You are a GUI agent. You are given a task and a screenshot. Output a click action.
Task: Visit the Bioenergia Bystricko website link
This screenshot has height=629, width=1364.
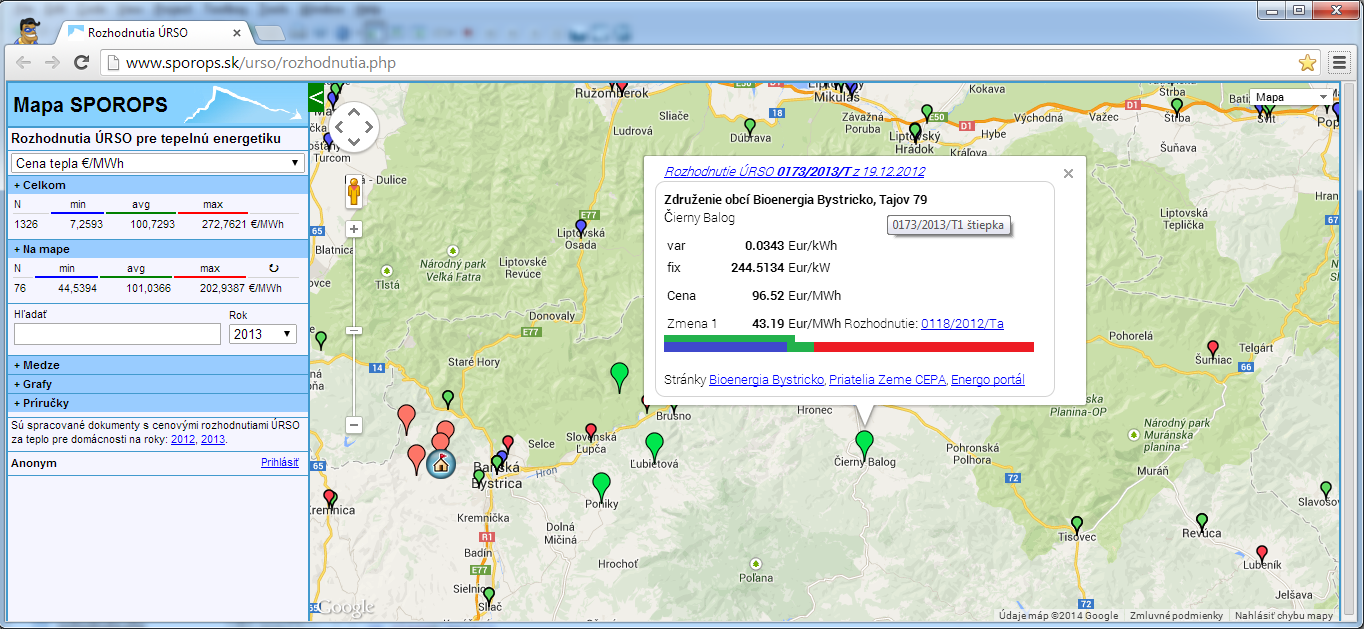coord(766,380)
